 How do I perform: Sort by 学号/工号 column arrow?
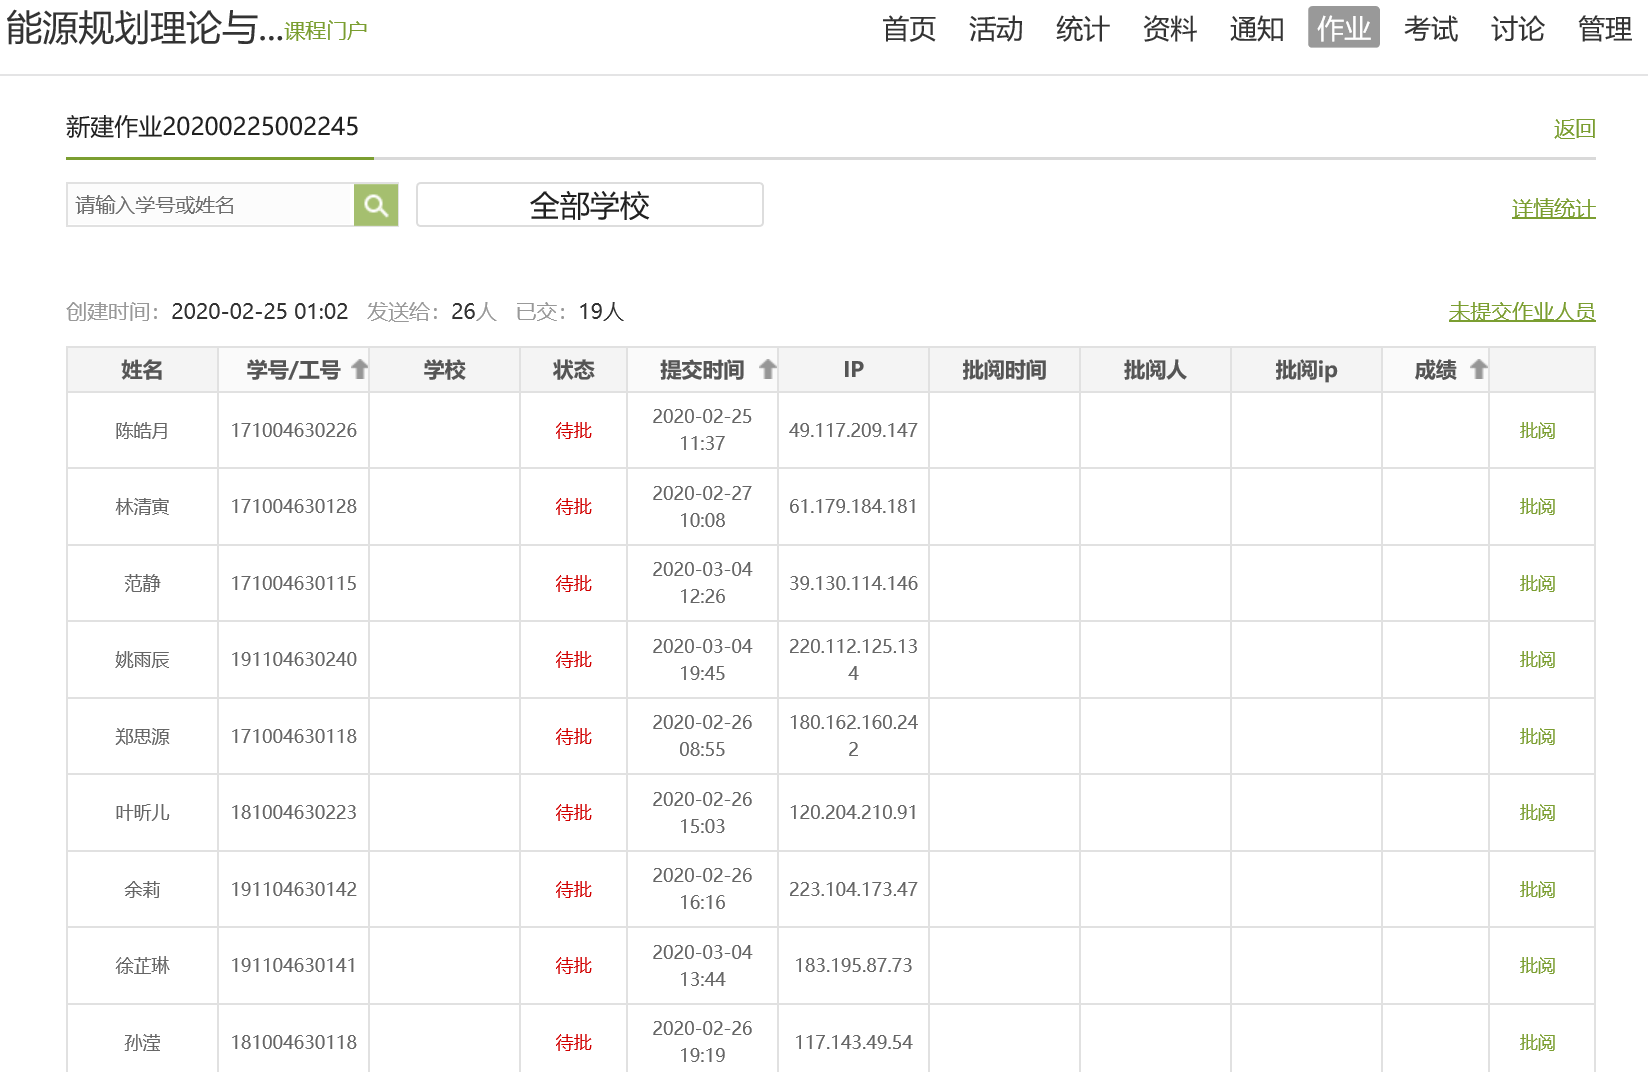pyautogui.click(x=360, y=370)
